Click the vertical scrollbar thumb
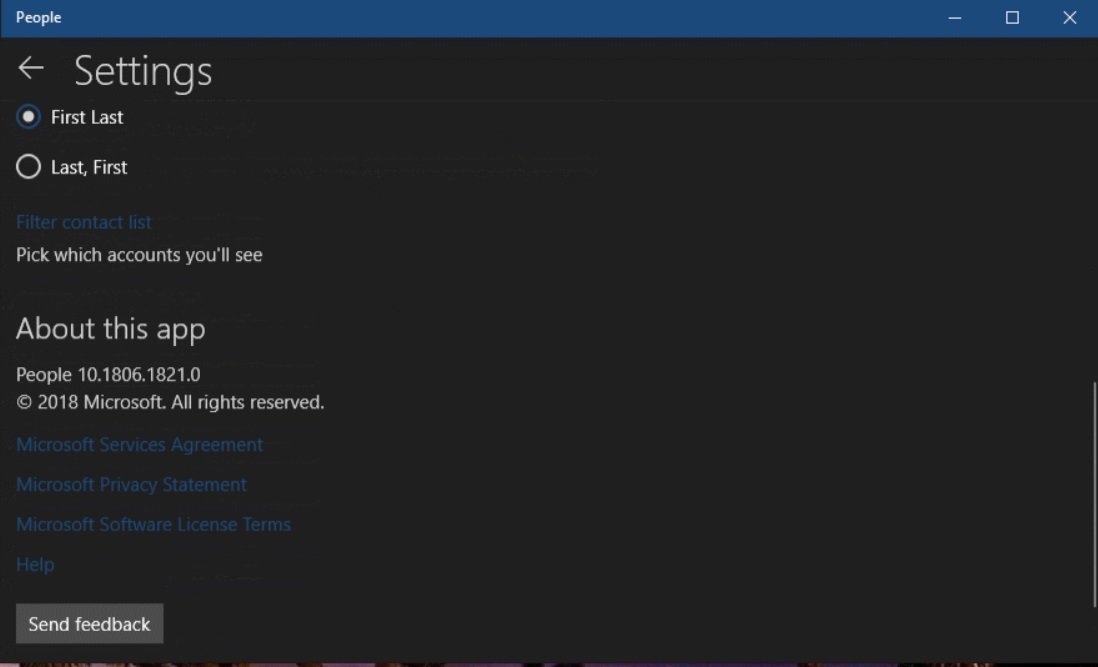This screenshot has height=667, width=1098. pyautogui.click(x=1094, y=494)
